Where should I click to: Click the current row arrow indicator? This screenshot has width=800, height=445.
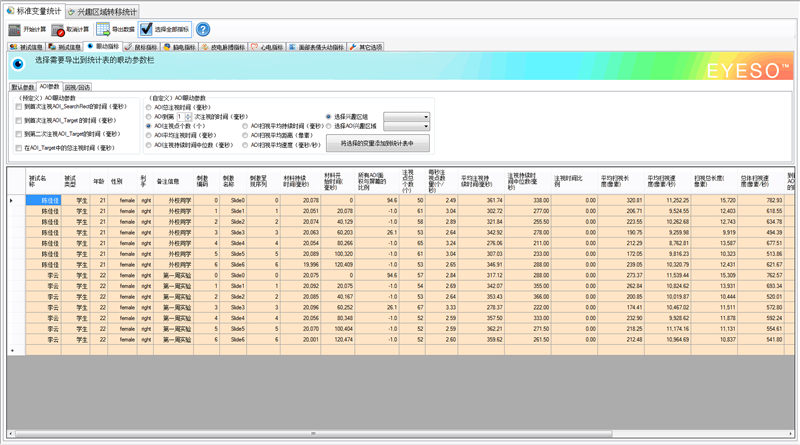[x=12, y=201]
